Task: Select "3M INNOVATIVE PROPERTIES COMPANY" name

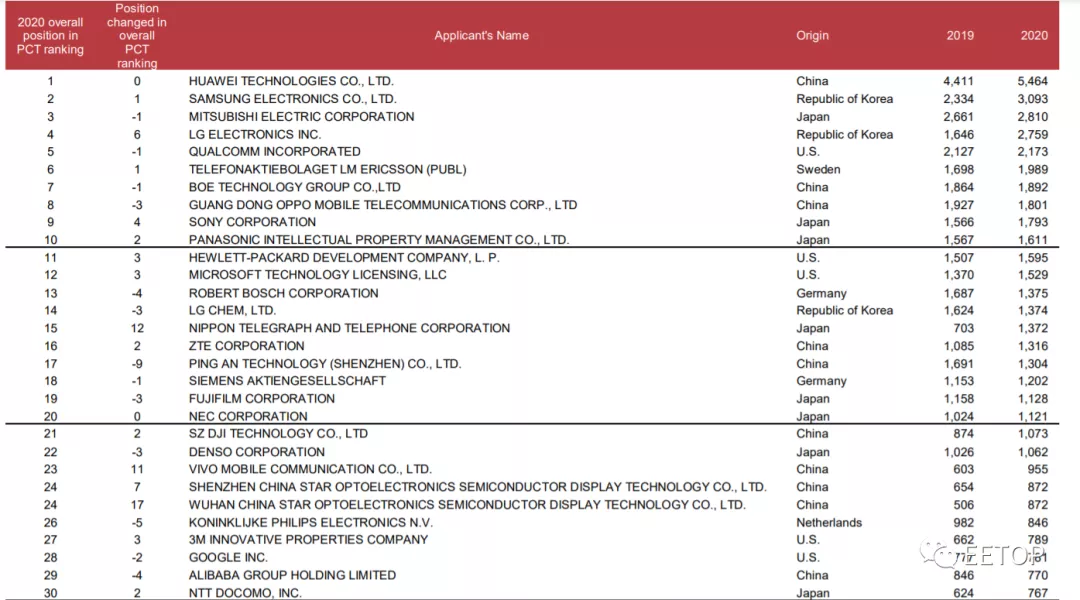Action: click(x=309, y=540)
